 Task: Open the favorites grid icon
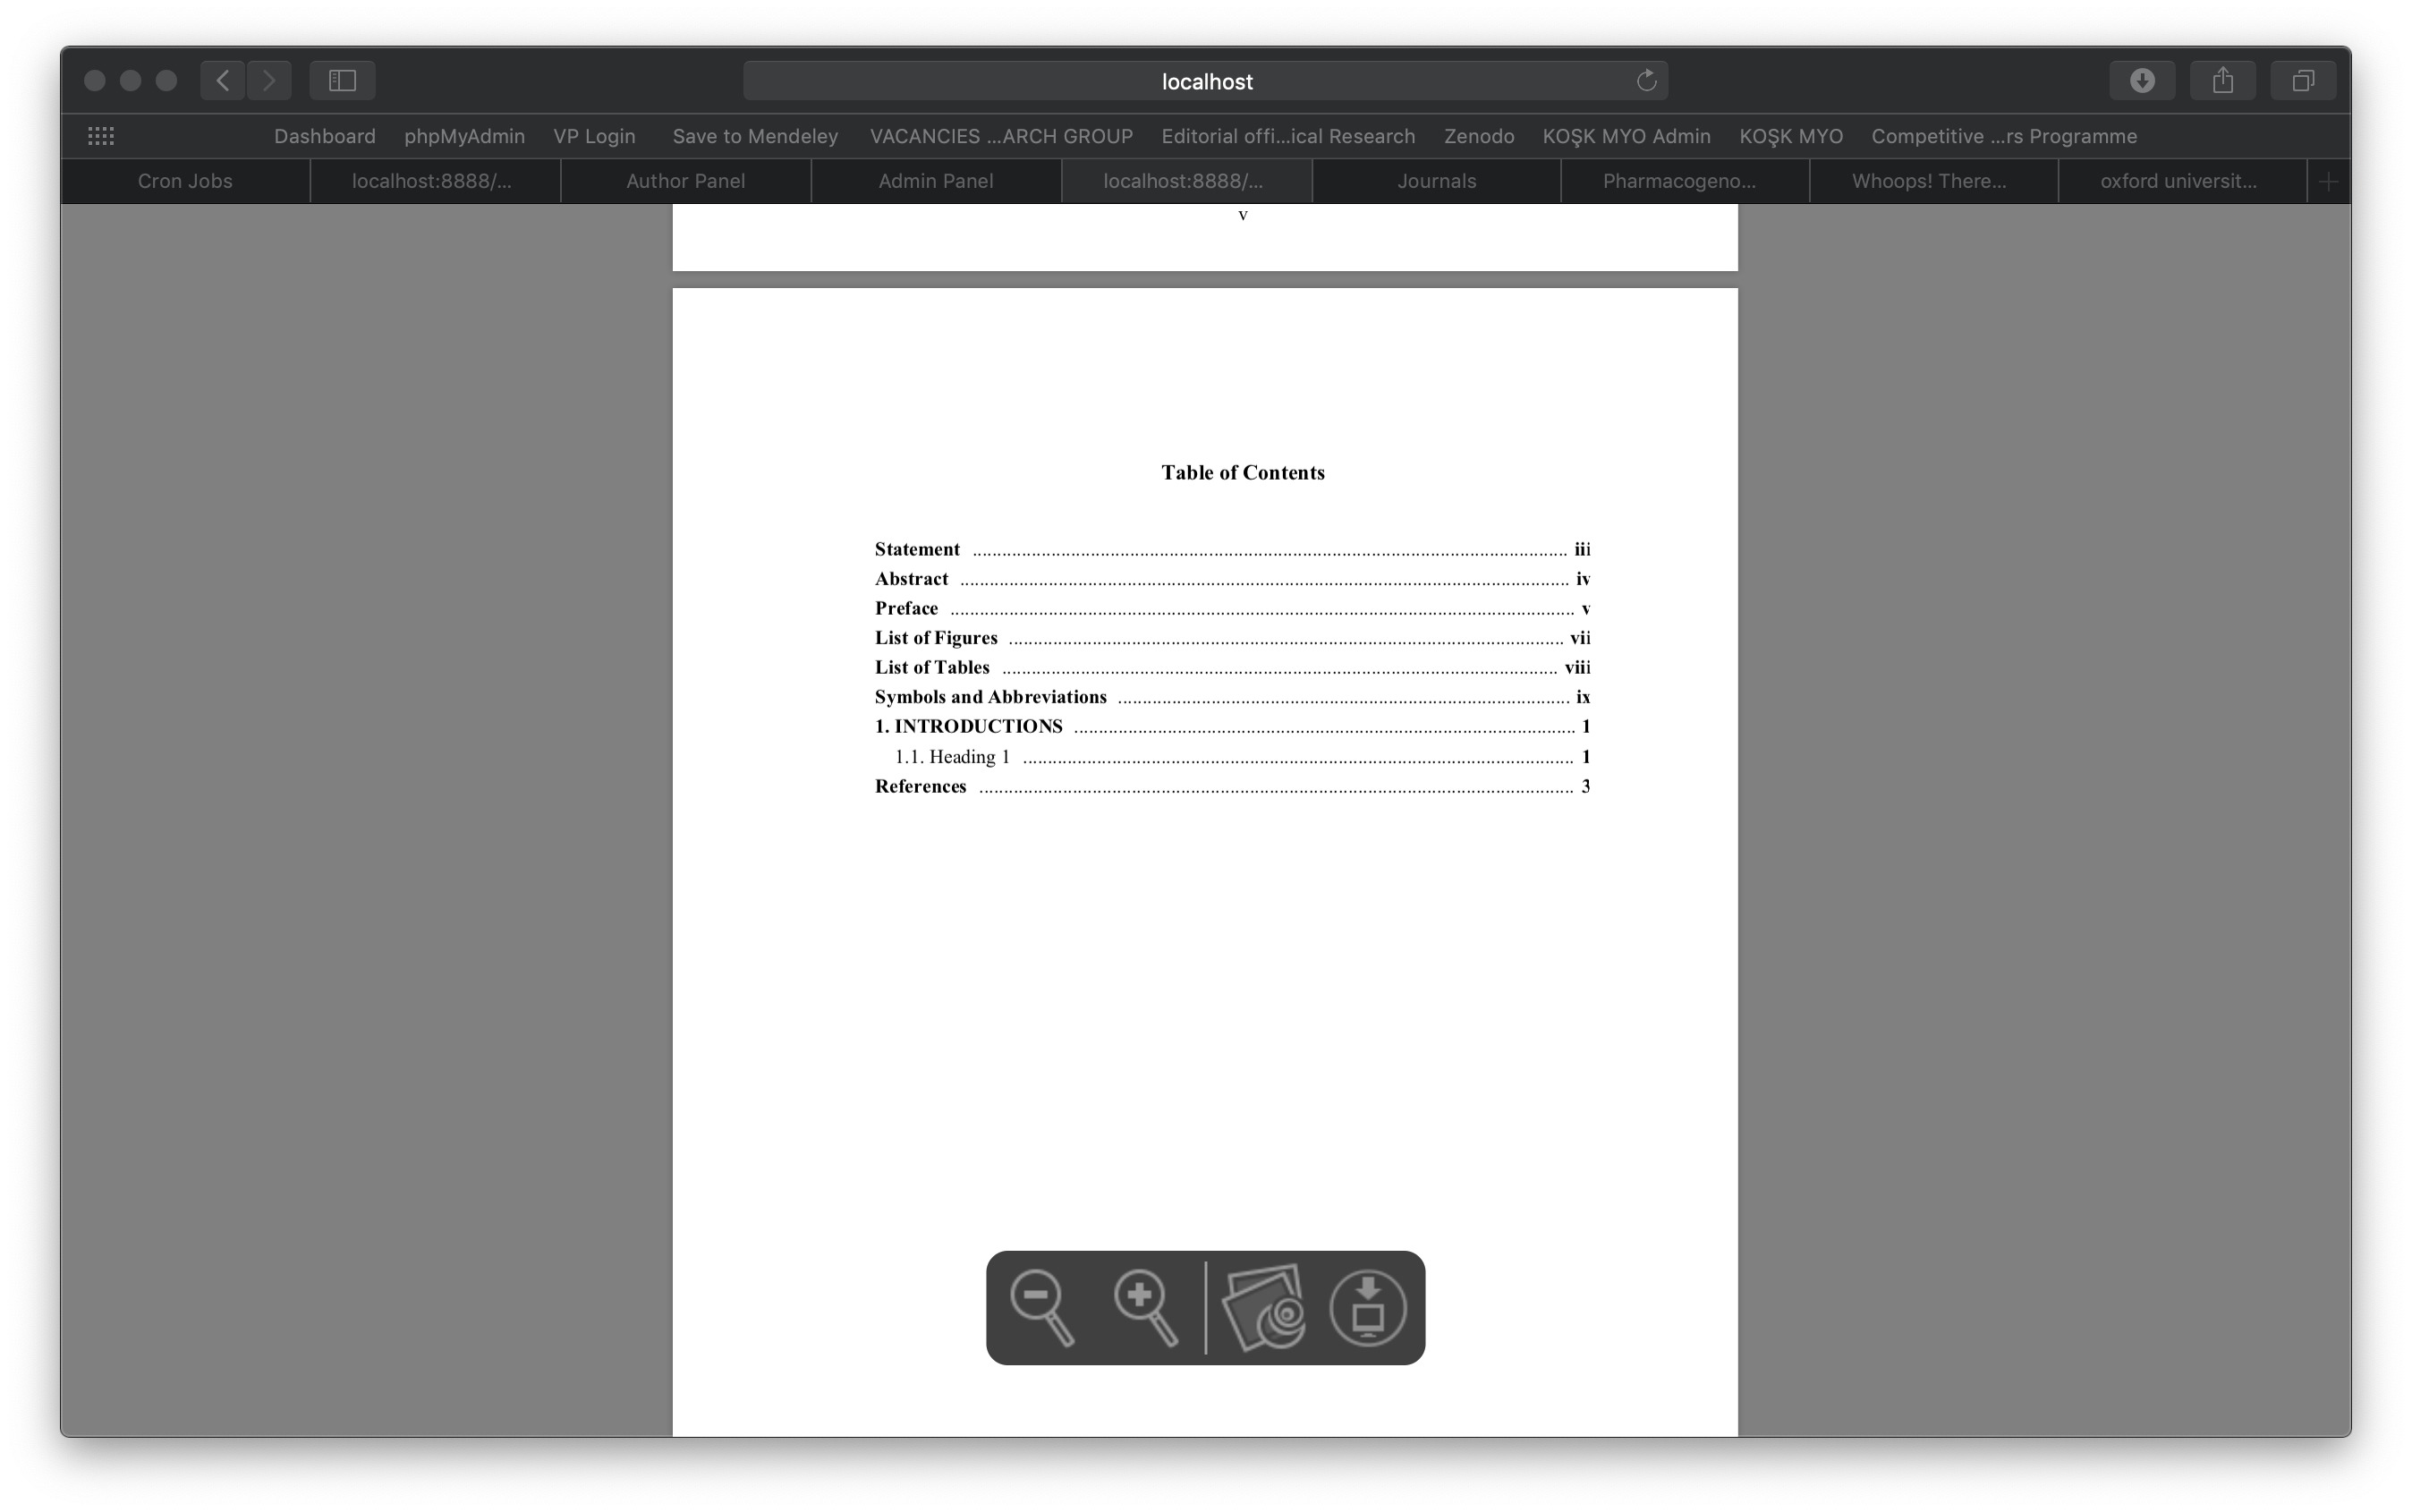click(101, 136)
